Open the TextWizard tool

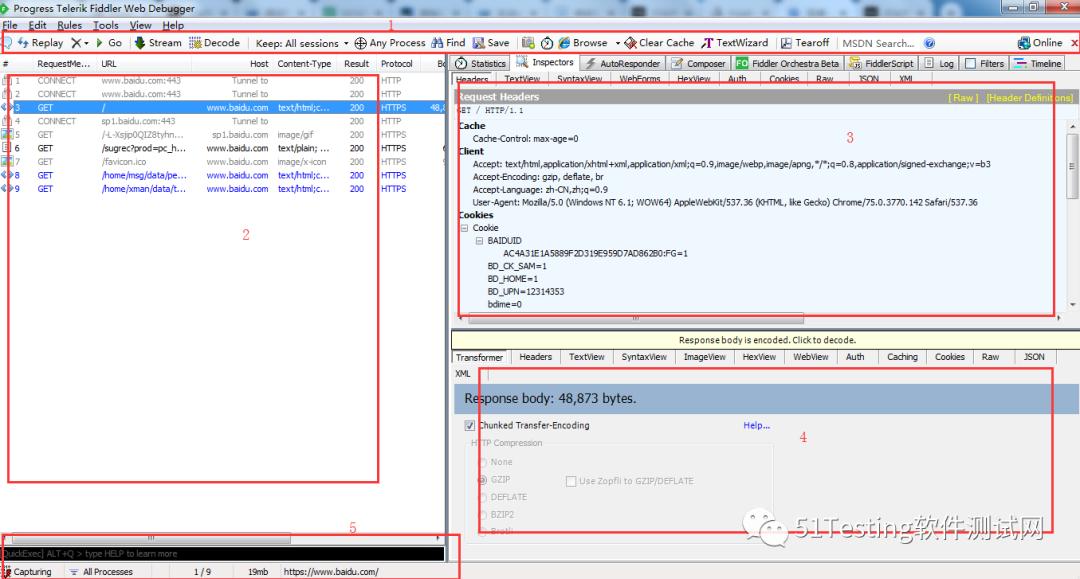pyautogui.click(x=707, y=43)
